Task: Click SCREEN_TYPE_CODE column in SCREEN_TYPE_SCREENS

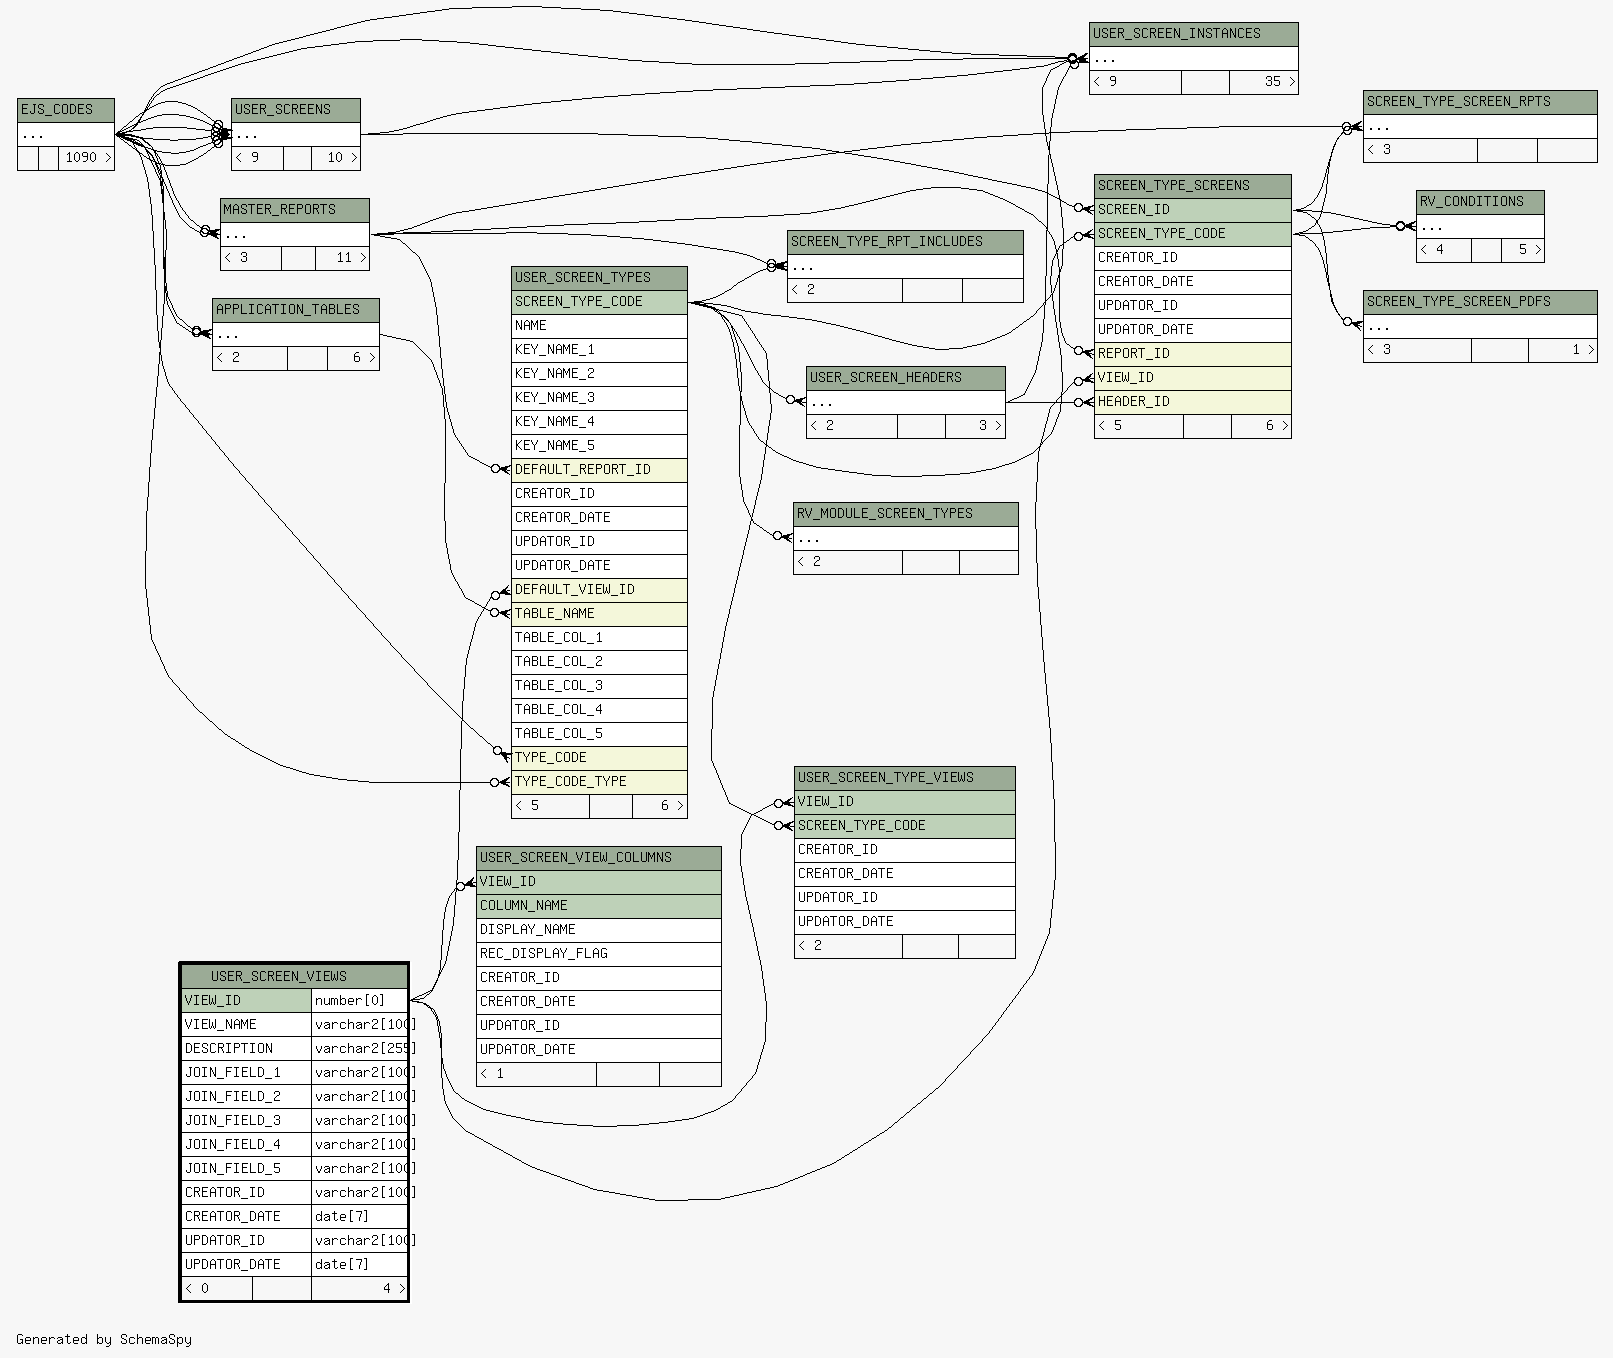Action: [x=1193, y=234]
